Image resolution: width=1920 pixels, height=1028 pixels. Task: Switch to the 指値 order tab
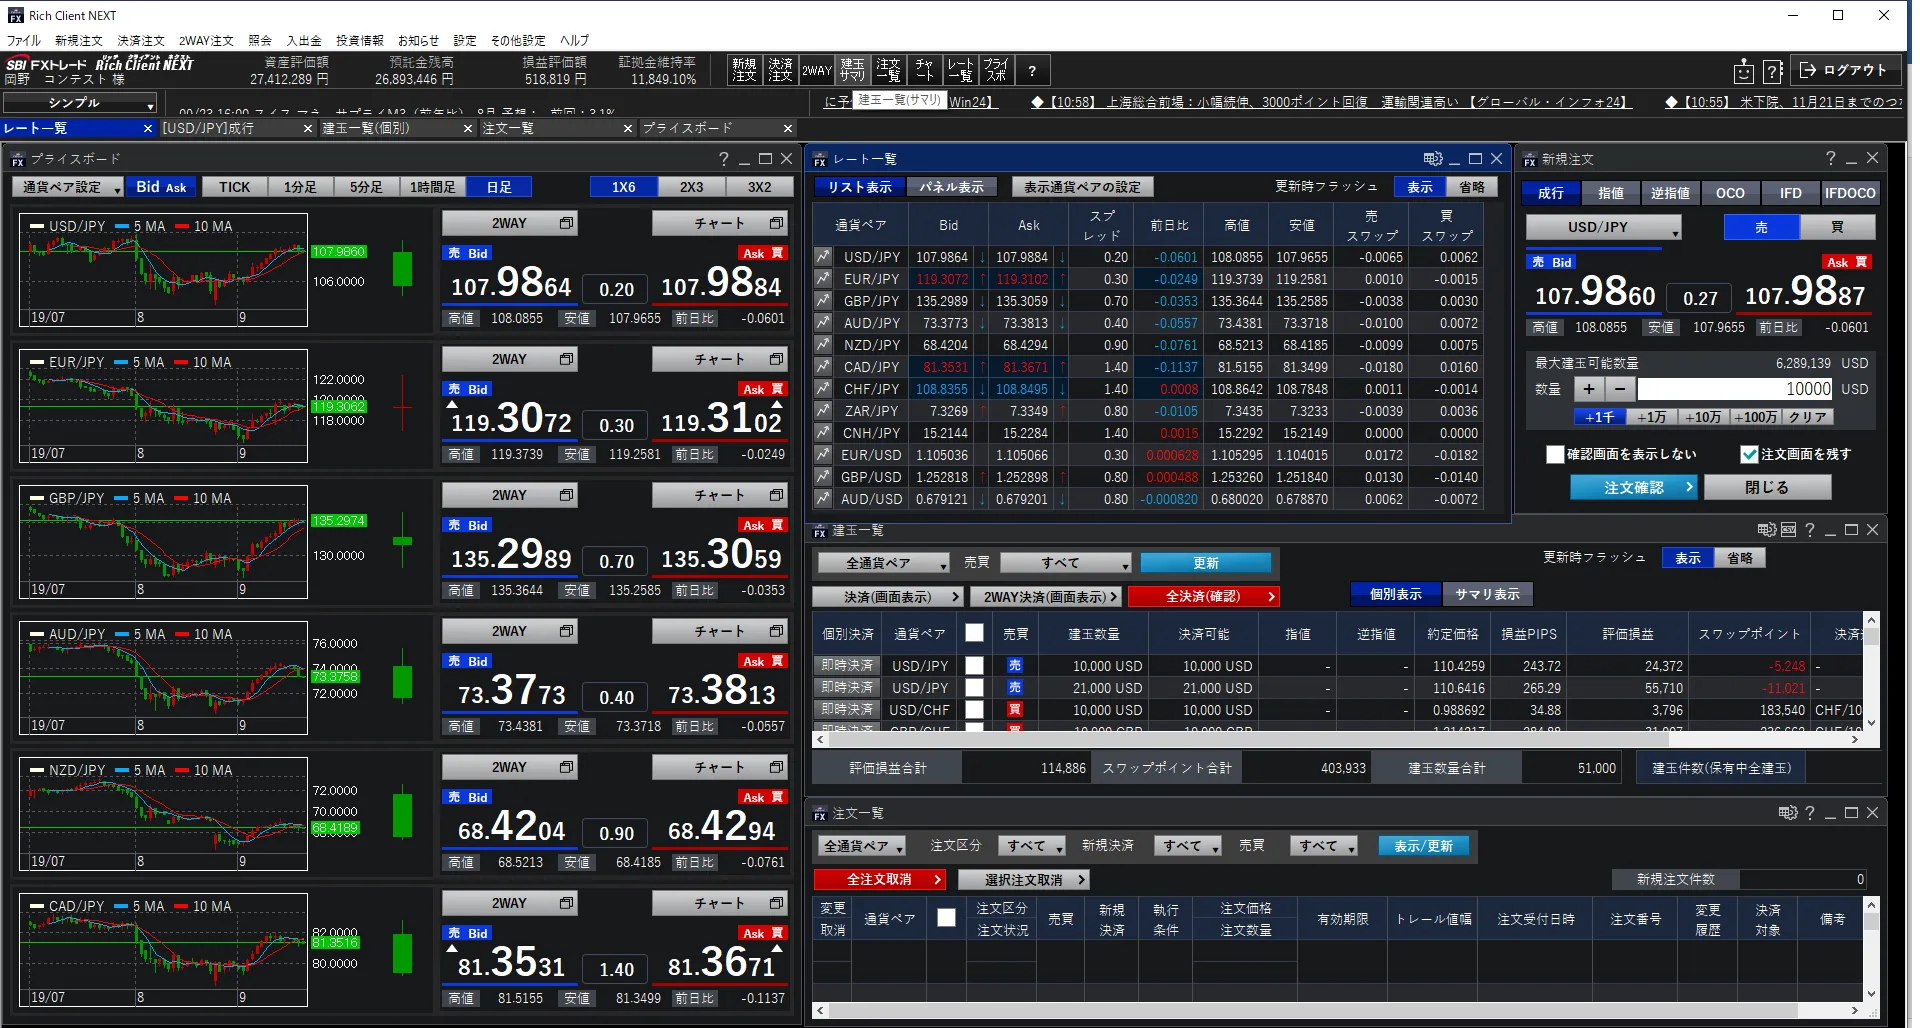coord(1610,193)
